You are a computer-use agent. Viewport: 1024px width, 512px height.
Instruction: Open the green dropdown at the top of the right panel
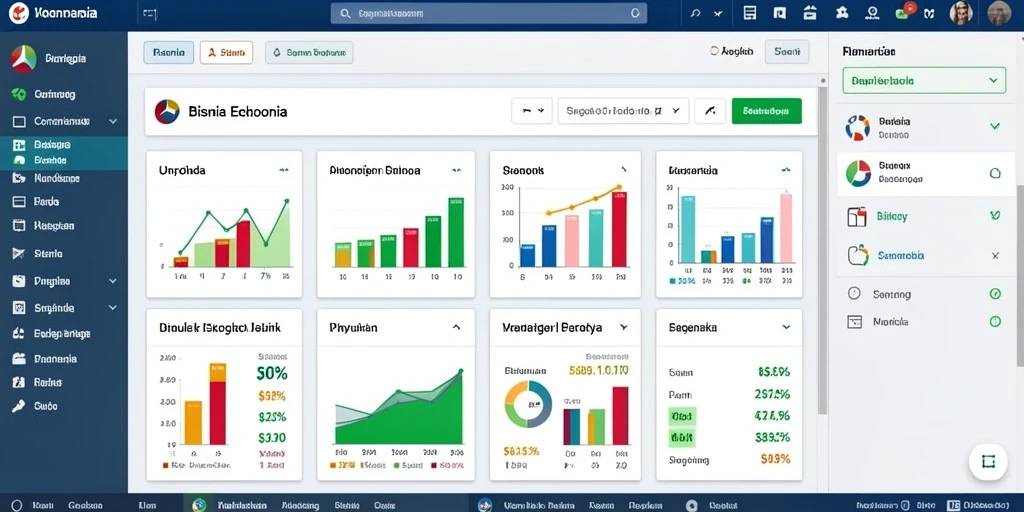pos(924,80)
